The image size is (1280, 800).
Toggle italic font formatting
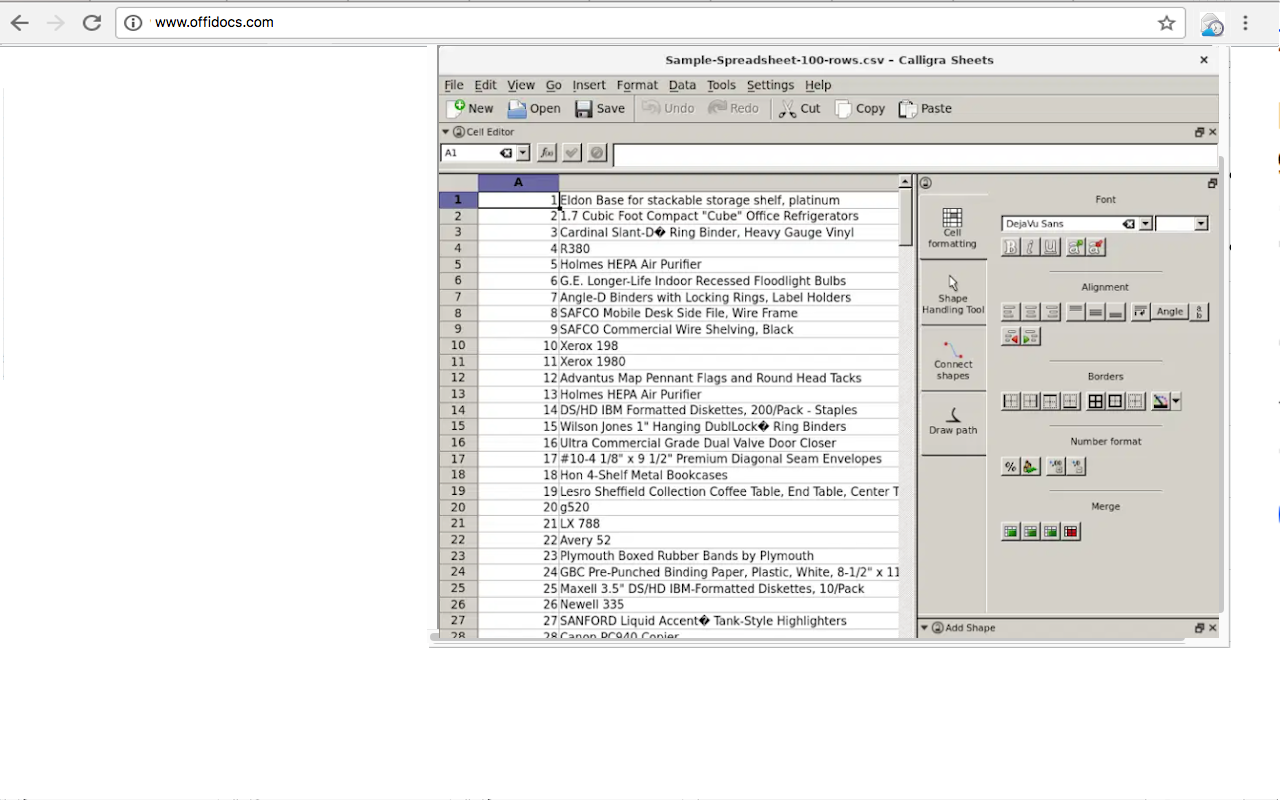(1030, 247)
